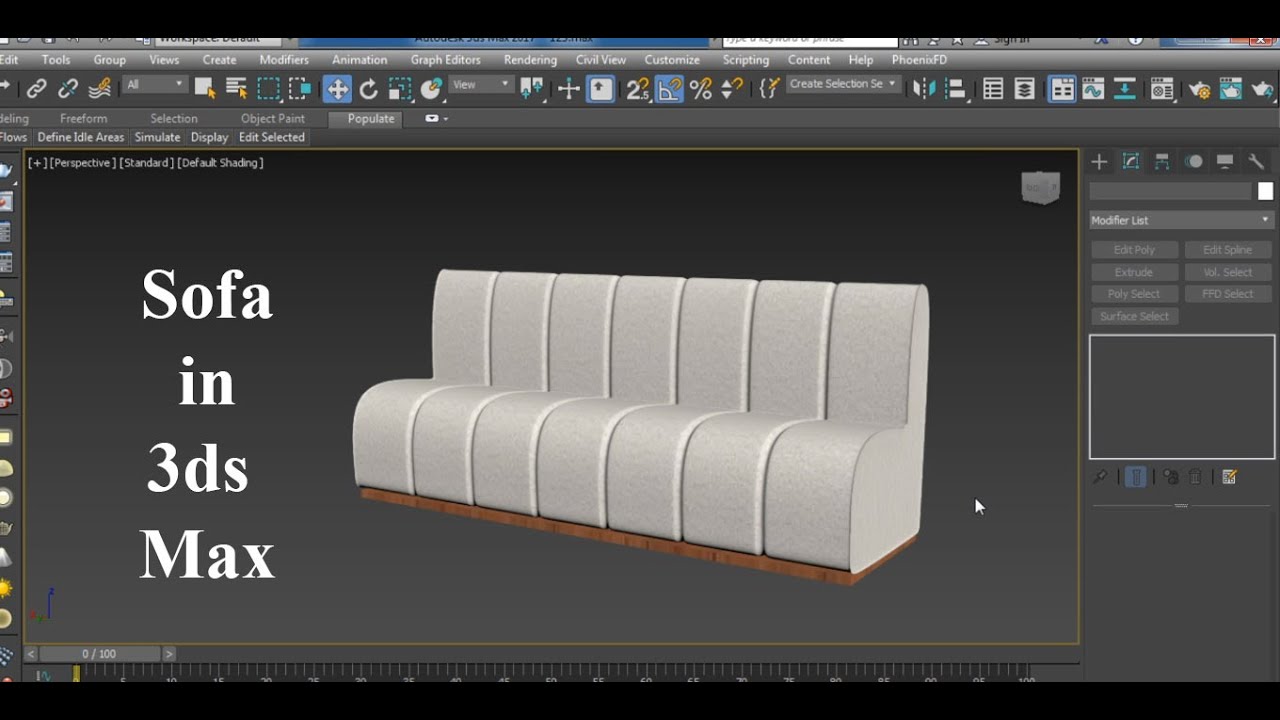Expand the Modifier List dropdown

(x=1181, y=220)
